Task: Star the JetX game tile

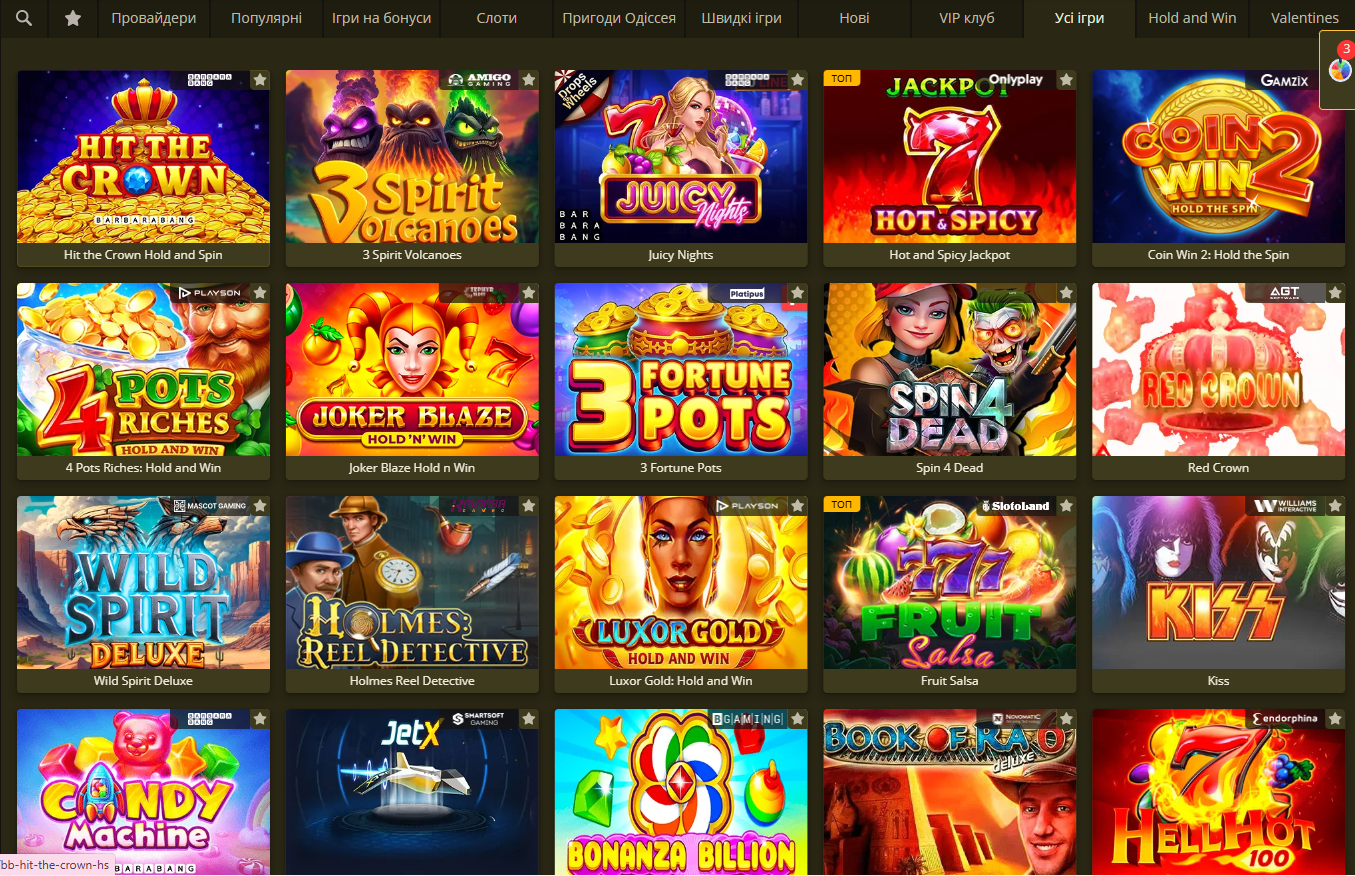Action: 529,719
